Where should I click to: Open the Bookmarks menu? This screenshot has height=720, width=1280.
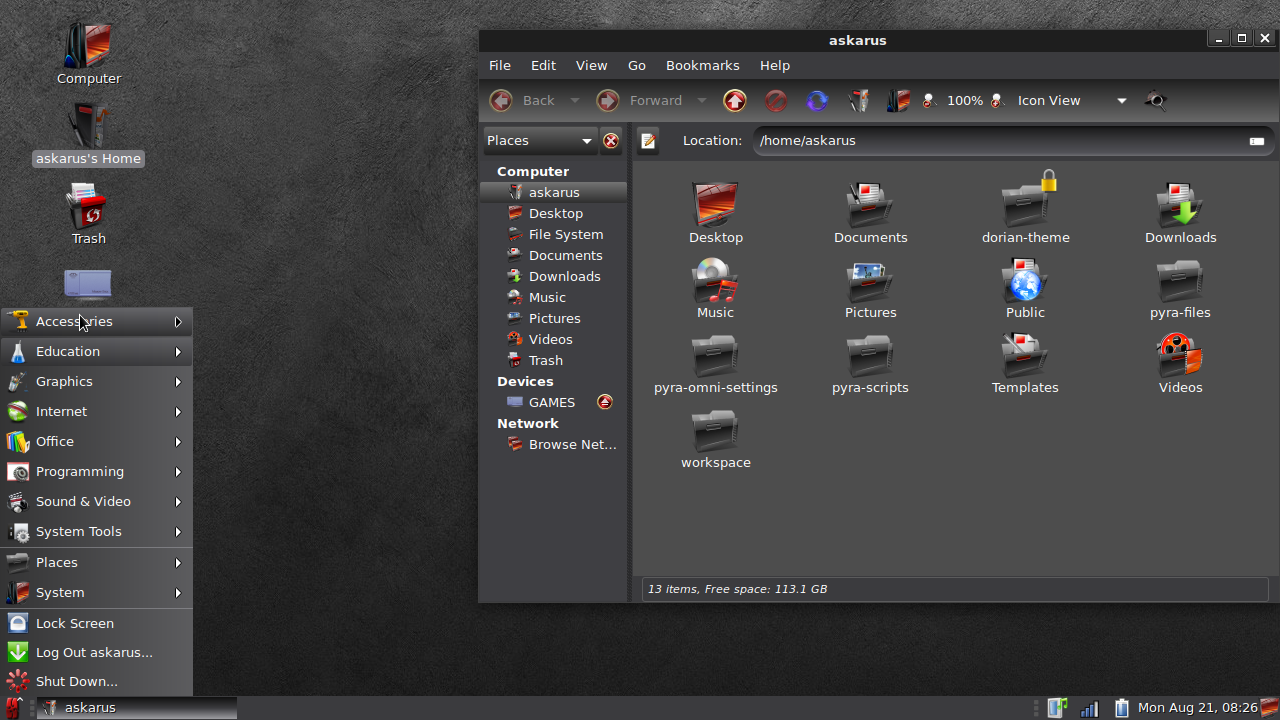pyautogui.click(x=702, y=66)
